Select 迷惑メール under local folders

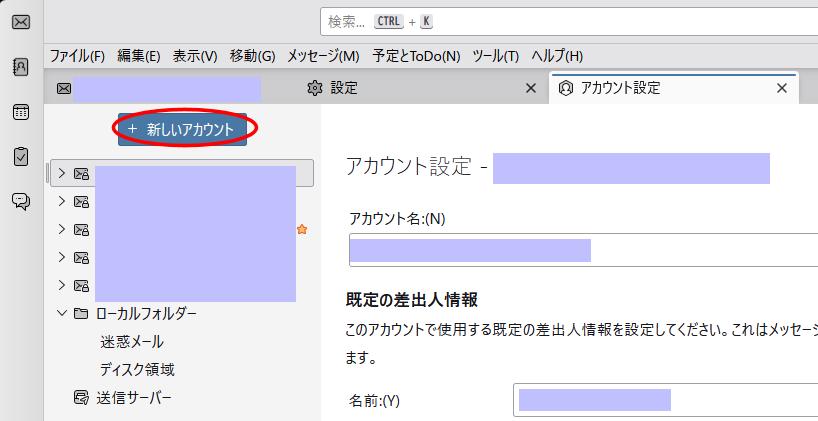click(132, 342)
